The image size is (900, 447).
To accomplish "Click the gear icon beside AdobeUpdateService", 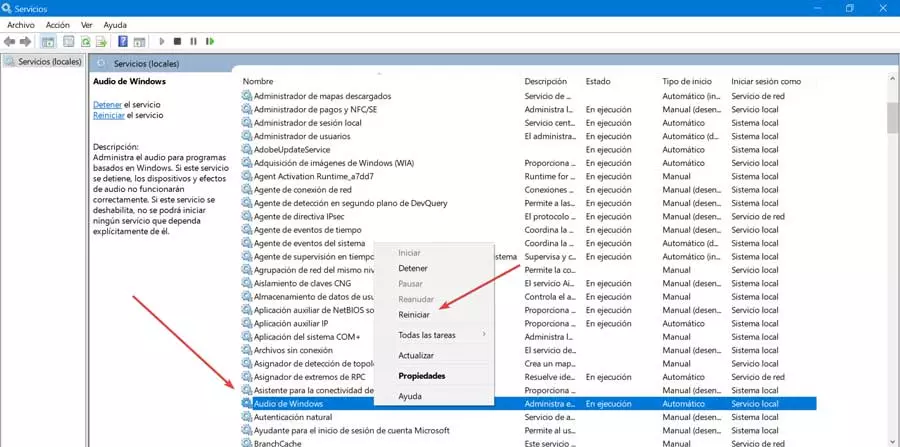I will (x=247, y=150).
